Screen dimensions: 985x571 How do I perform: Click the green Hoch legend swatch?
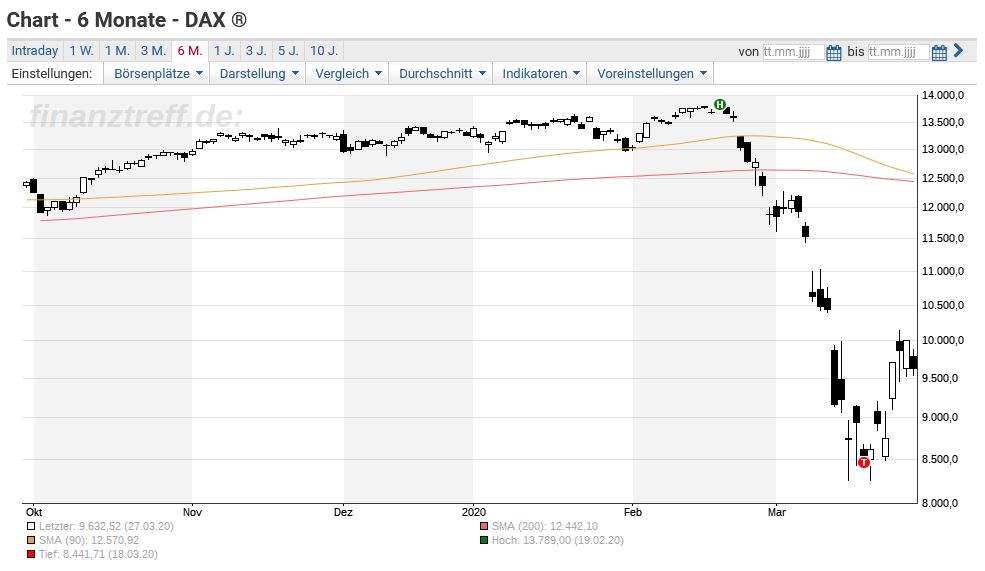(x=484, y=540)
